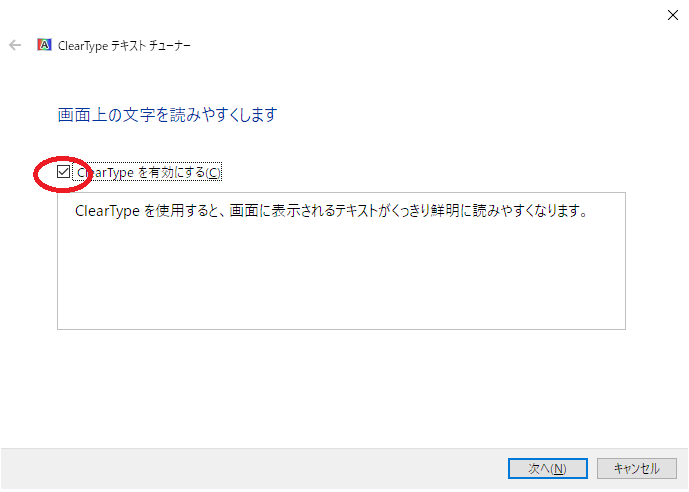Click the ClearType description sample text

pos(332,211)
